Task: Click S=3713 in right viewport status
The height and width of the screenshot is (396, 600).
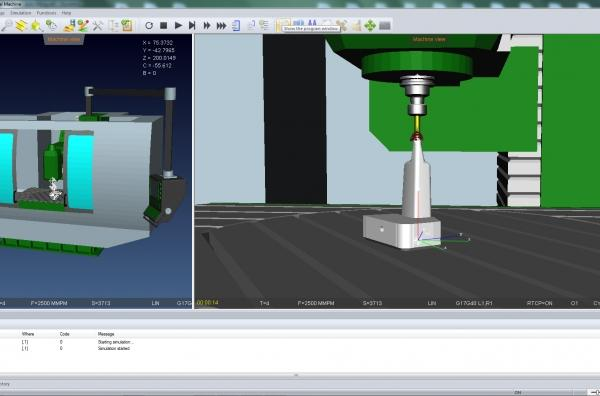Action: 372,303
